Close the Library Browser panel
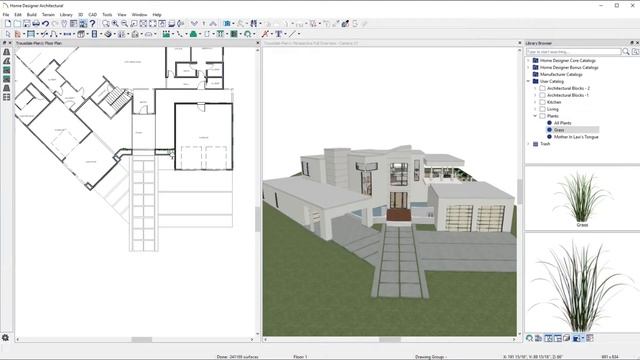This screenshot has width=640, height=360. coord(637,43)
